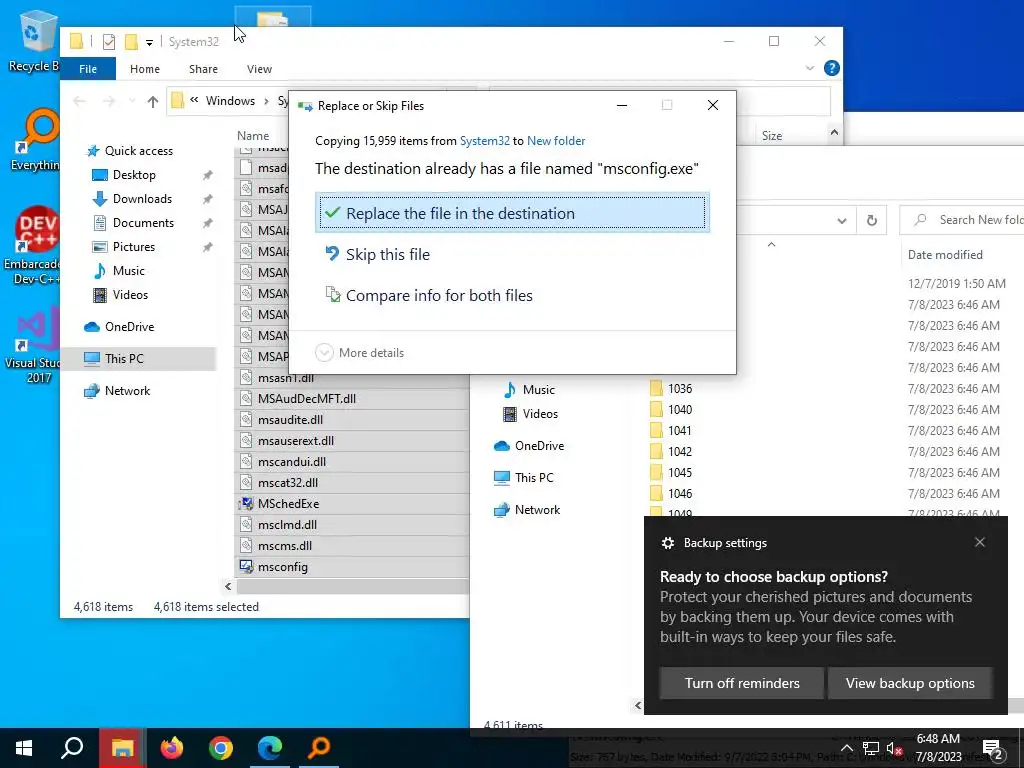
Task: Open Firefox from the taskbar
Action: 172,748
